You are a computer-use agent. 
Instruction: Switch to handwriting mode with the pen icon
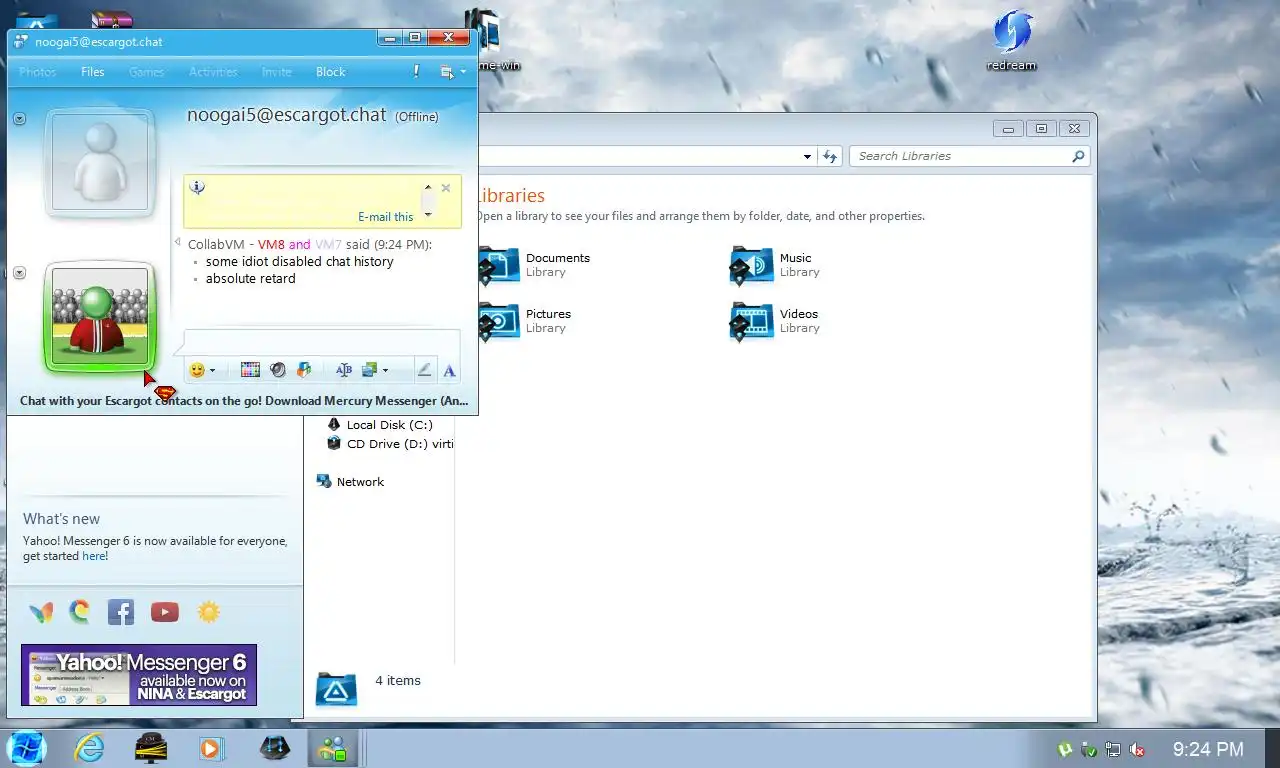click(x=424, y=370)
